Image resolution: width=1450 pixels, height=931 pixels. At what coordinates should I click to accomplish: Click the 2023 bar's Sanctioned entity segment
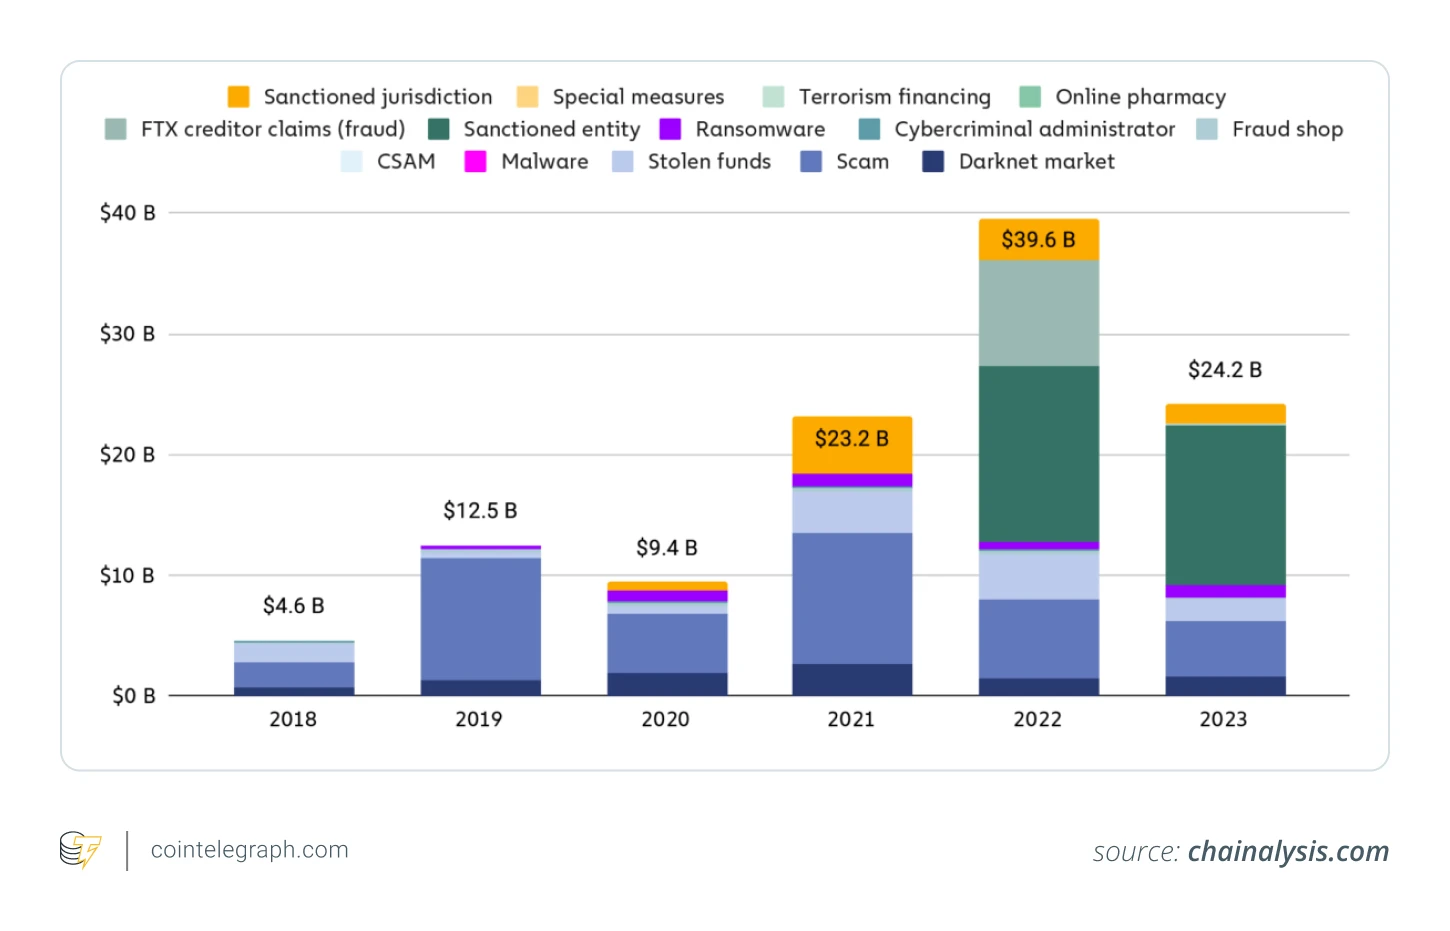click(1225, 505)
